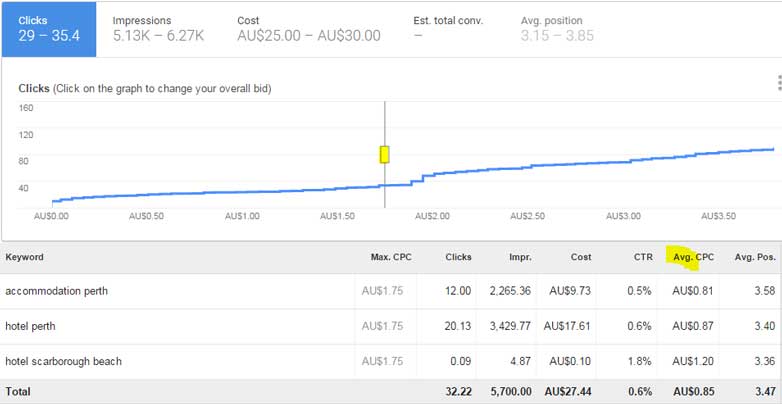Select keyword 'hotel perth'
The image size is (782, 404).
[30, 326]
